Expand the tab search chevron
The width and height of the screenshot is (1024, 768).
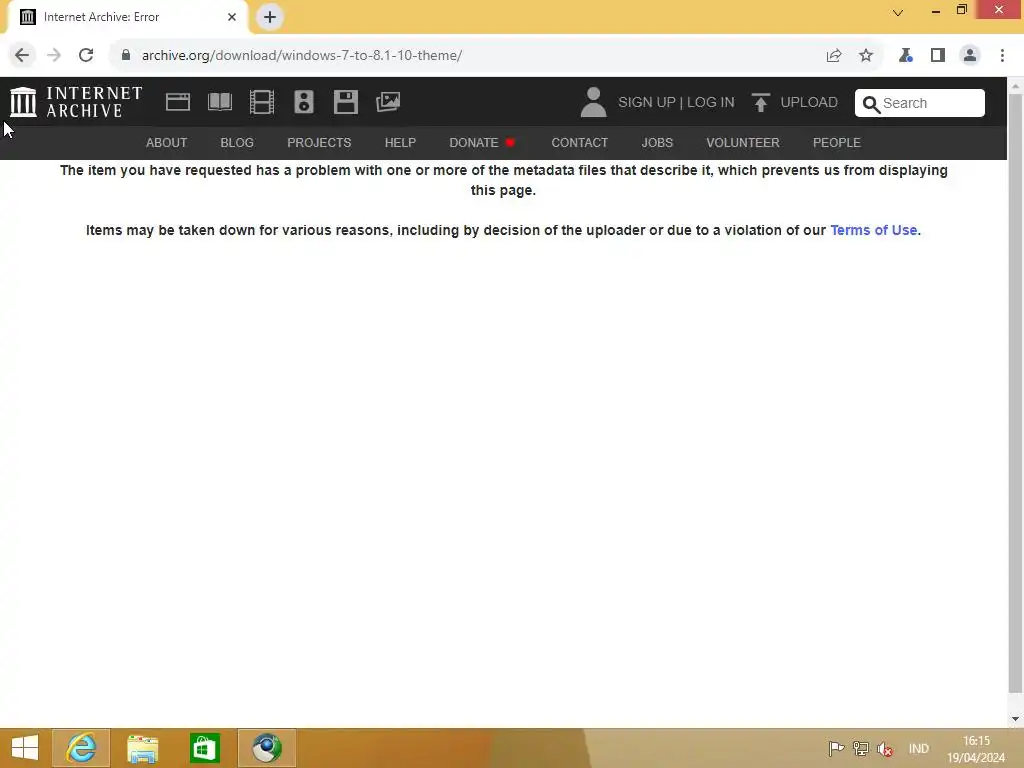point(898,12)
